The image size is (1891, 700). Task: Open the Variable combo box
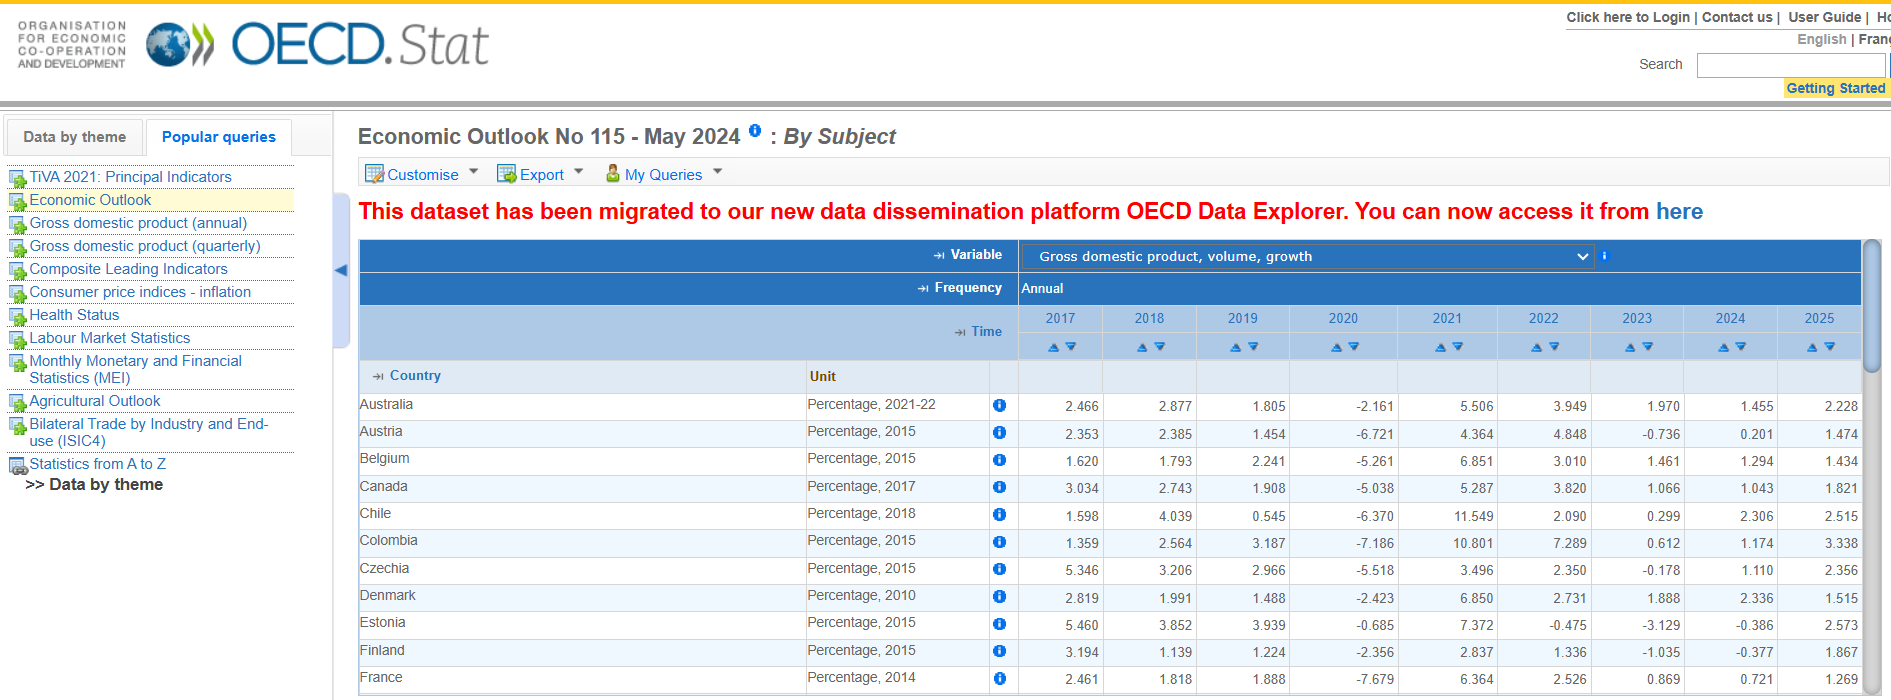[x=1308, y=256]
